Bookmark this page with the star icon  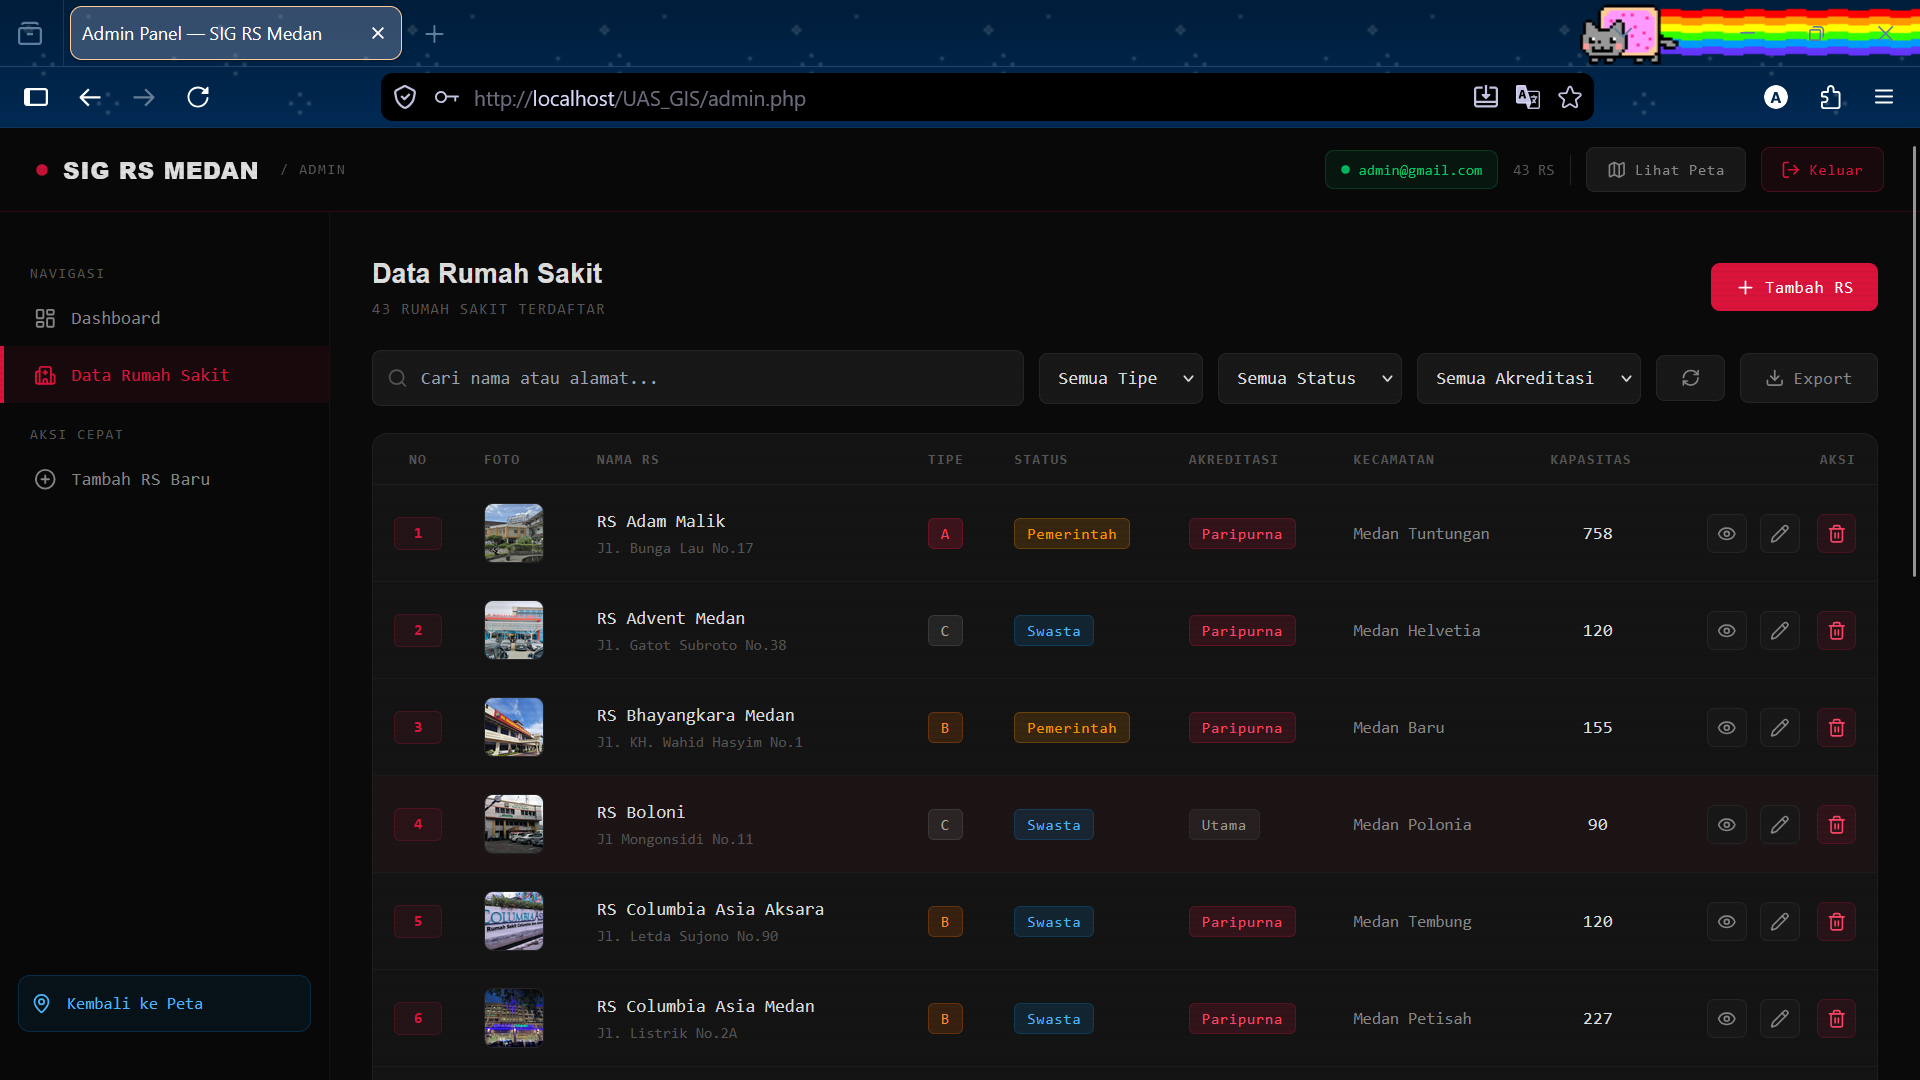tap(1570, 97)
